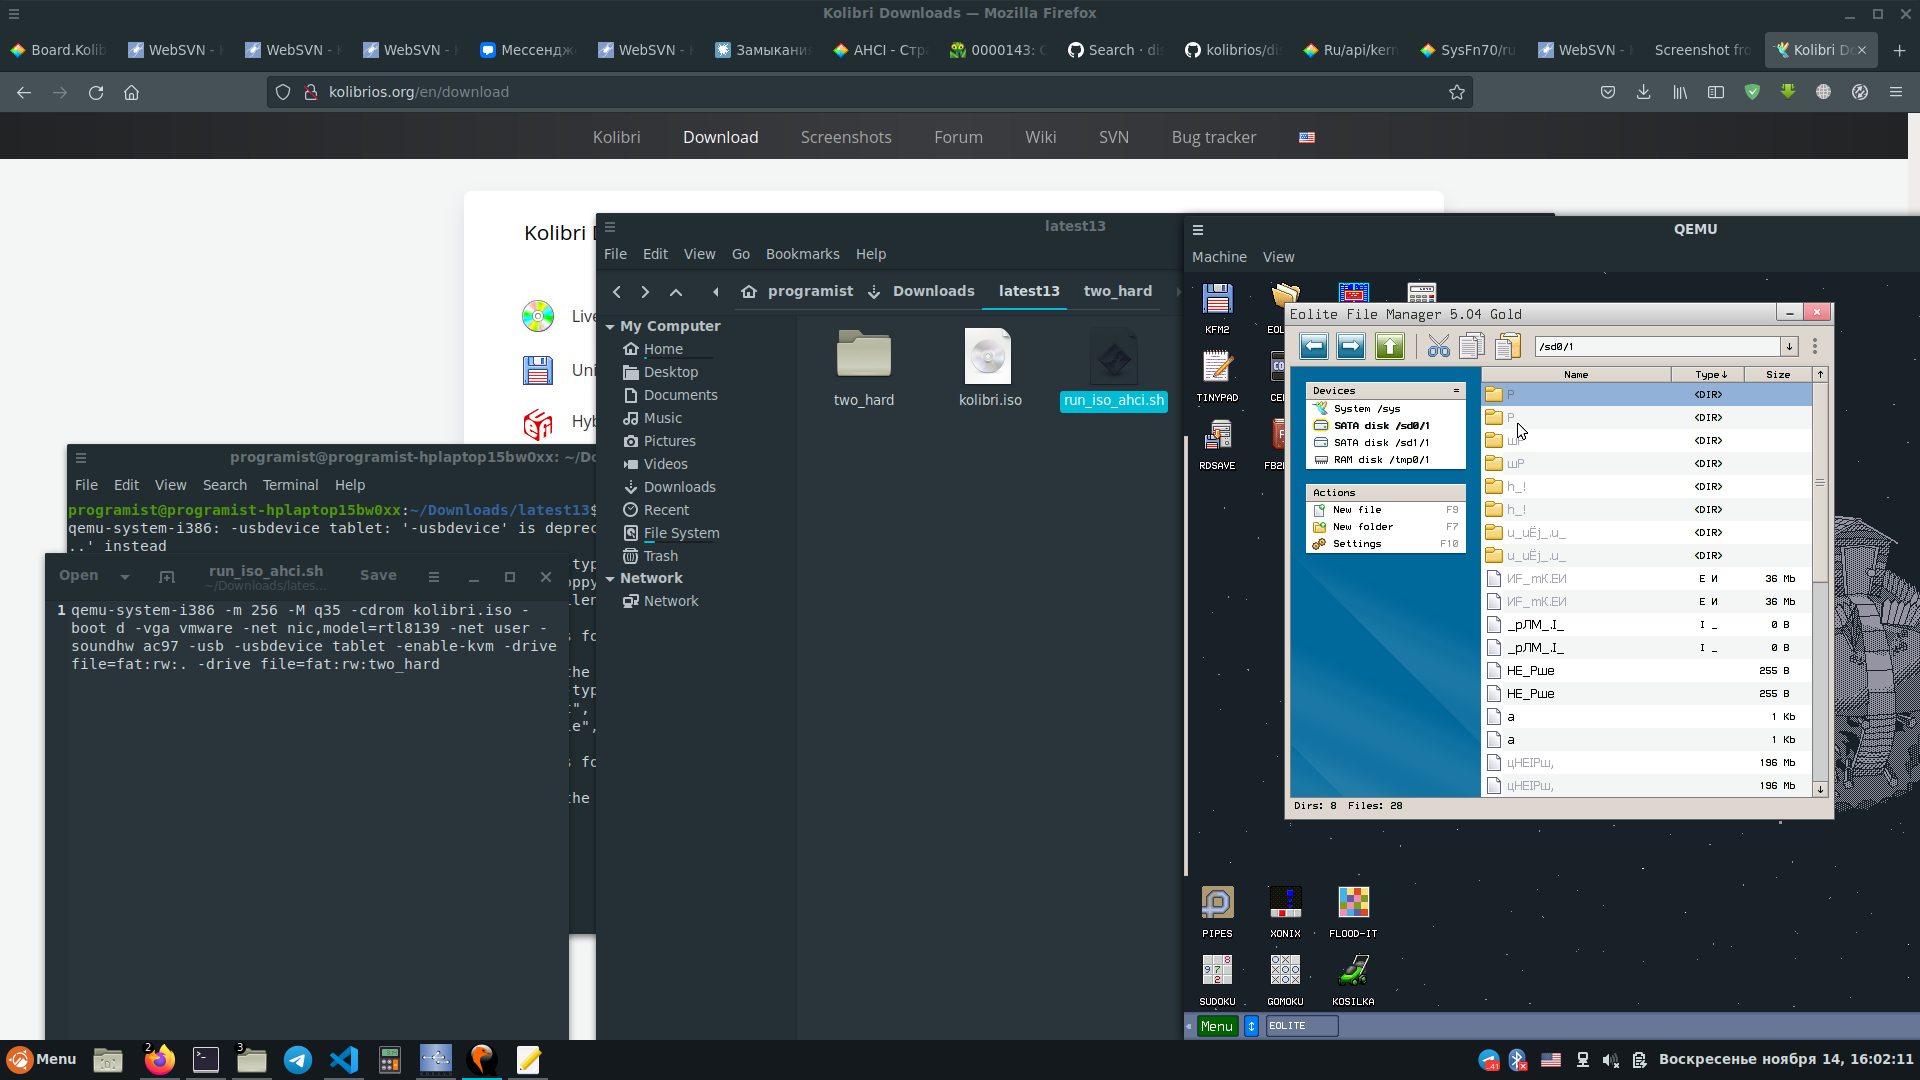Select the Cut tool in Eolite toolbar
This screenshot has height=1080, width=1920.
coord(1438,346)
